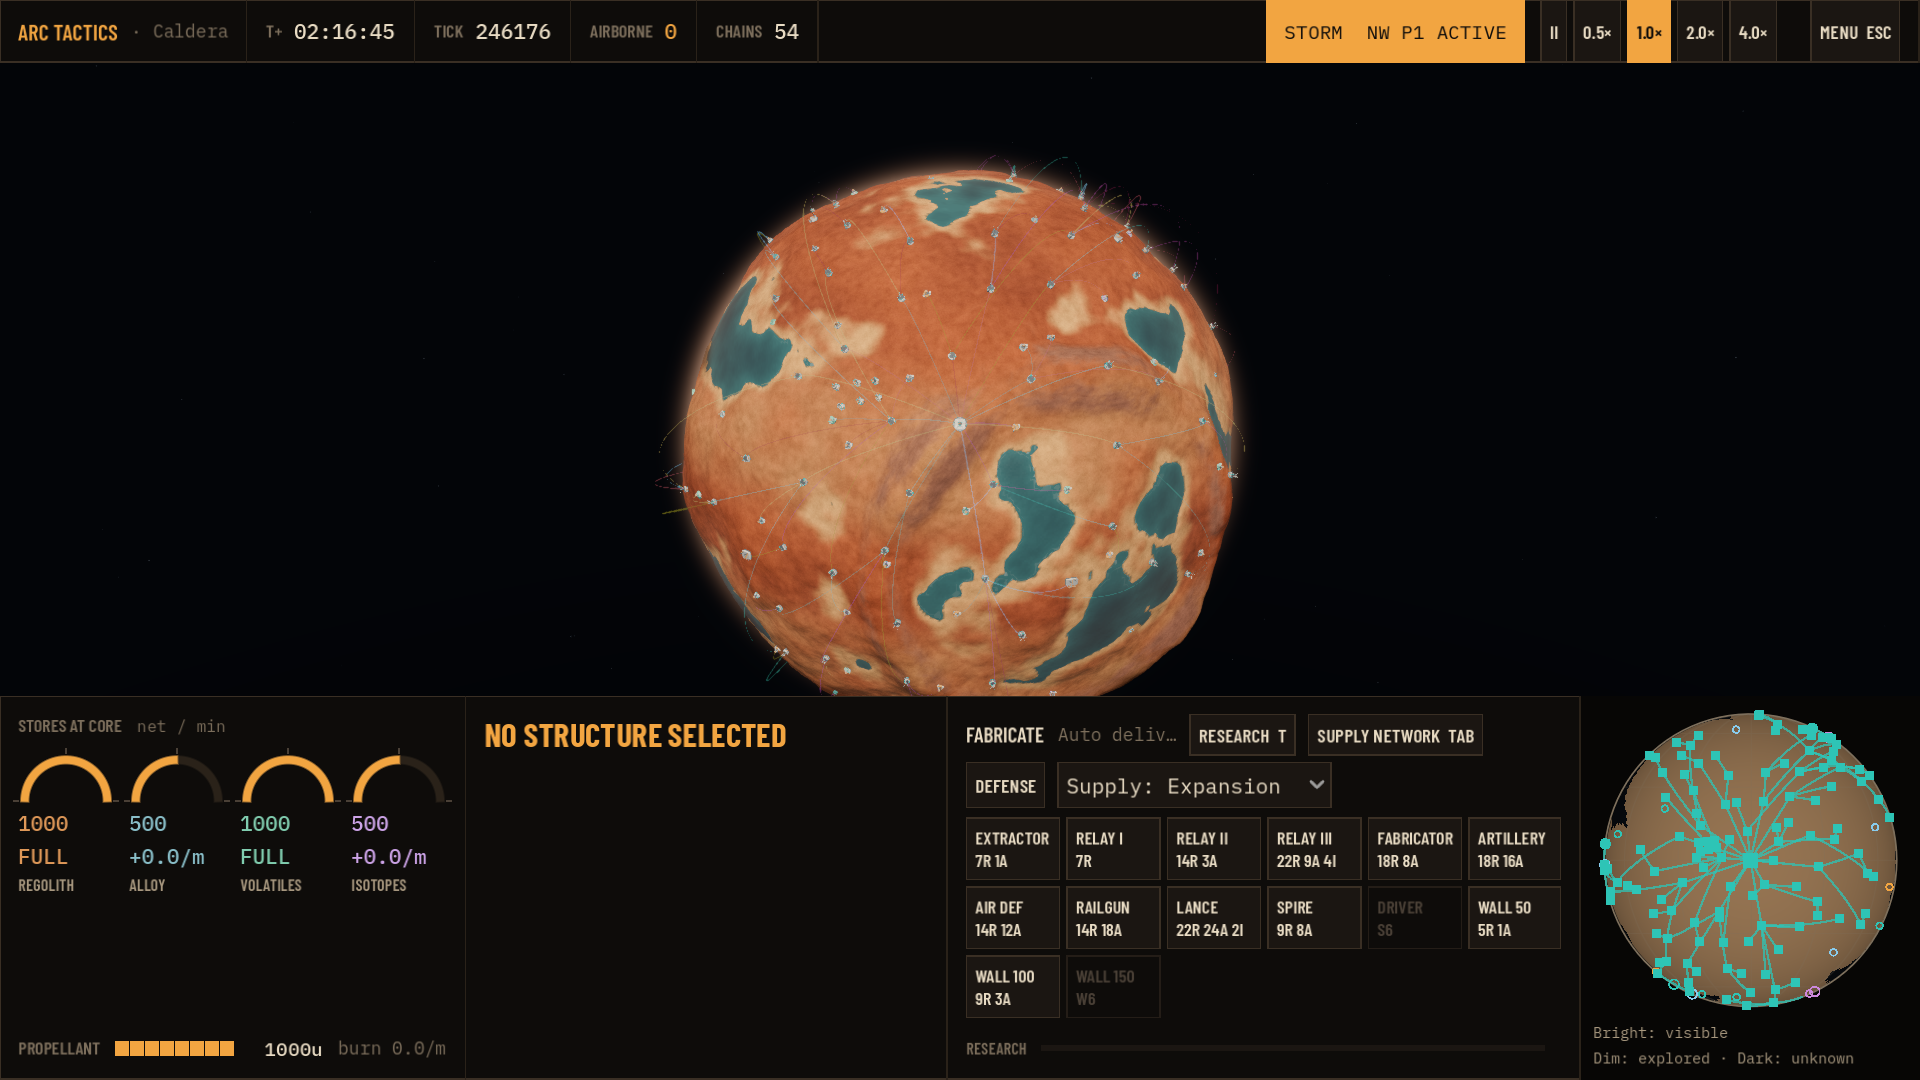Expand the dropdown chevron beside Supply Expansion
The image size is (1920, 1080).
(1317, 785)
